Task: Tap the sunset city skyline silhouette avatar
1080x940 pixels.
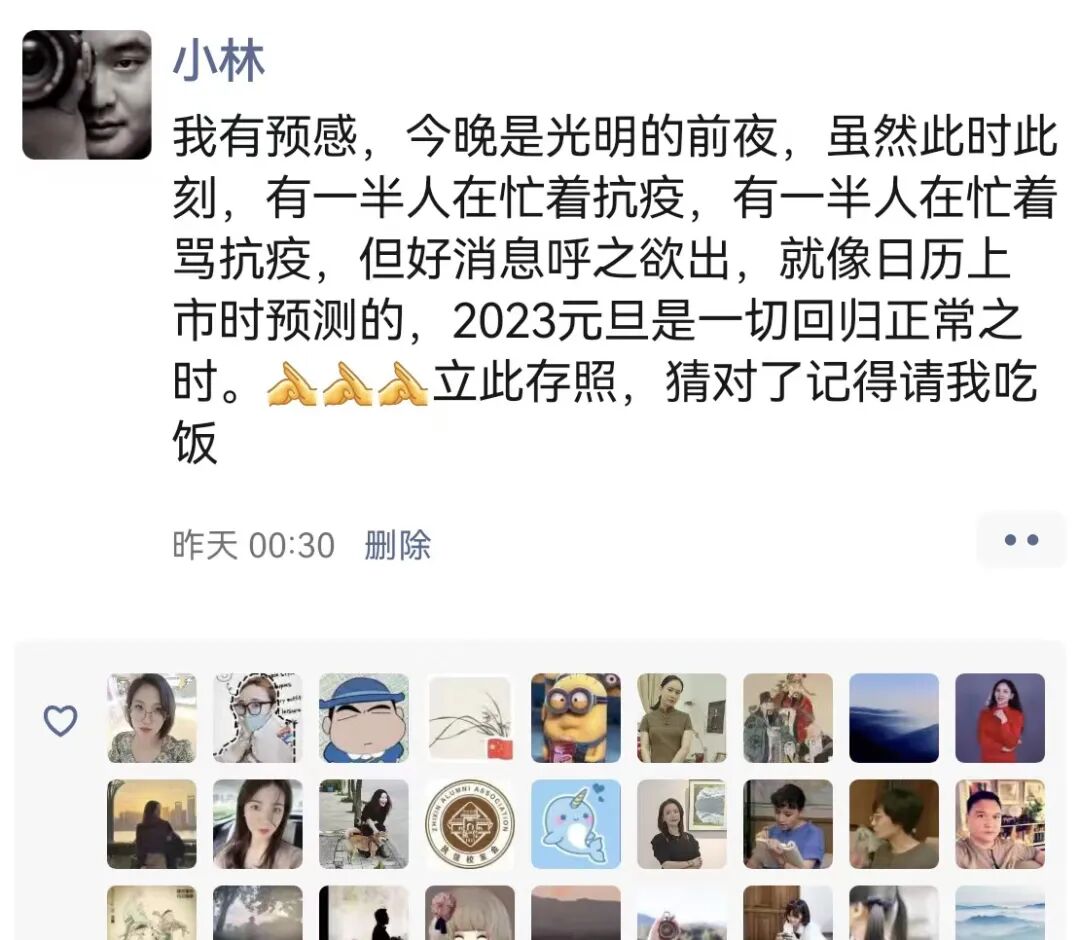Action: click(152, 824)
